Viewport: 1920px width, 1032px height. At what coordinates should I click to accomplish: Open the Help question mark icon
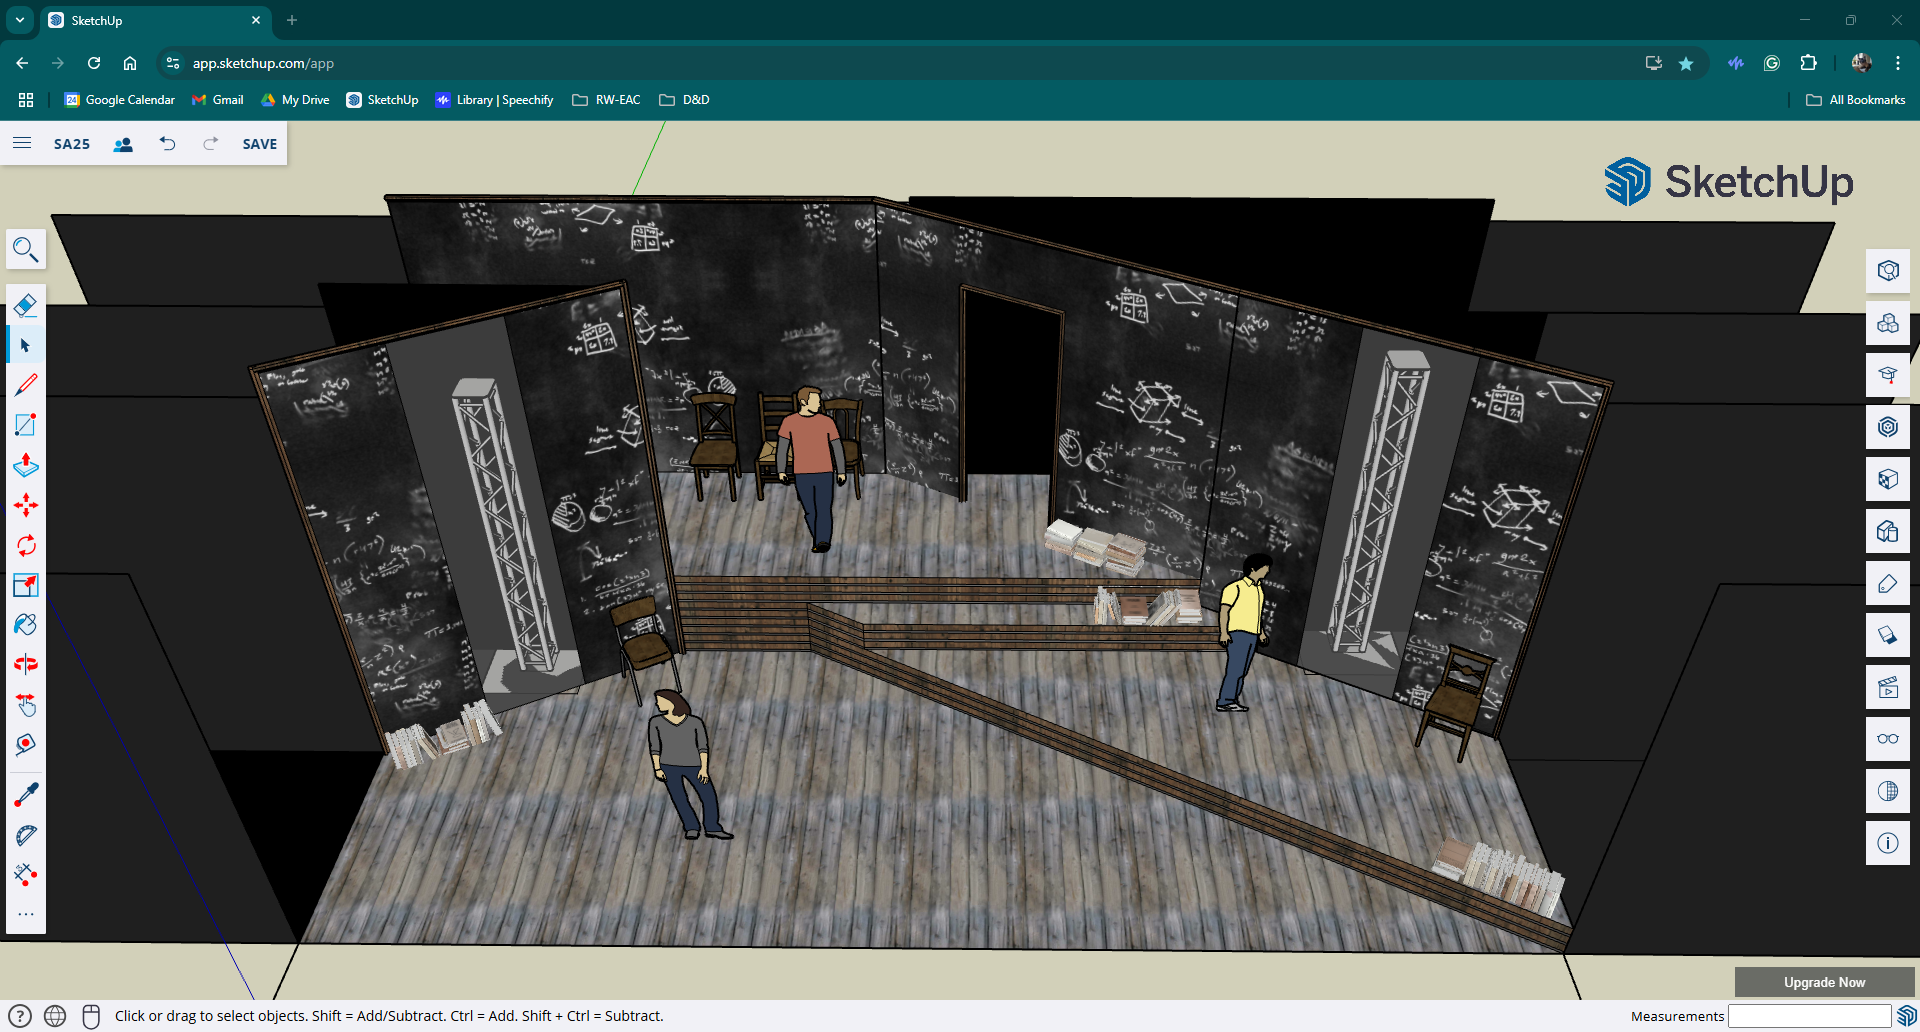pyautogui.click(x=20, y=1016)
